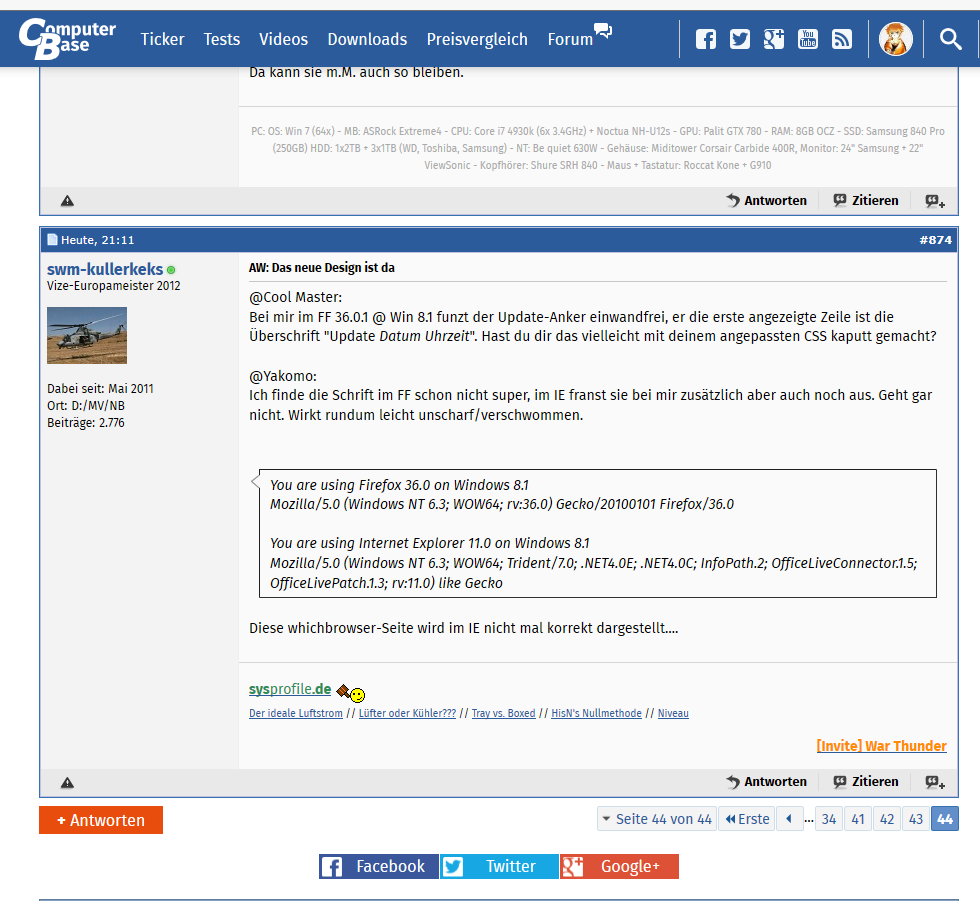Share the thread via the Google+ button
The image size is (980, 901).
[619, 867]
